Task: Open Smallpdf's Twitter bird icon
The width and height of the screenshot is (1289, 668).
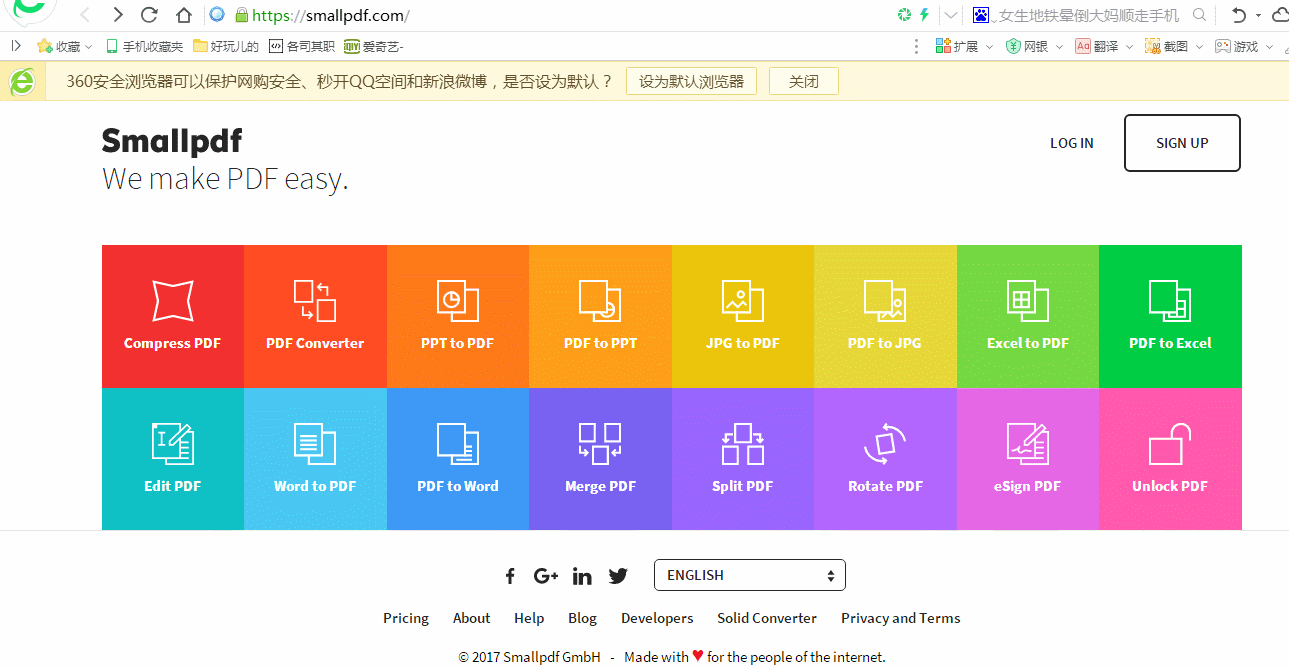Action: pos(618,576)
